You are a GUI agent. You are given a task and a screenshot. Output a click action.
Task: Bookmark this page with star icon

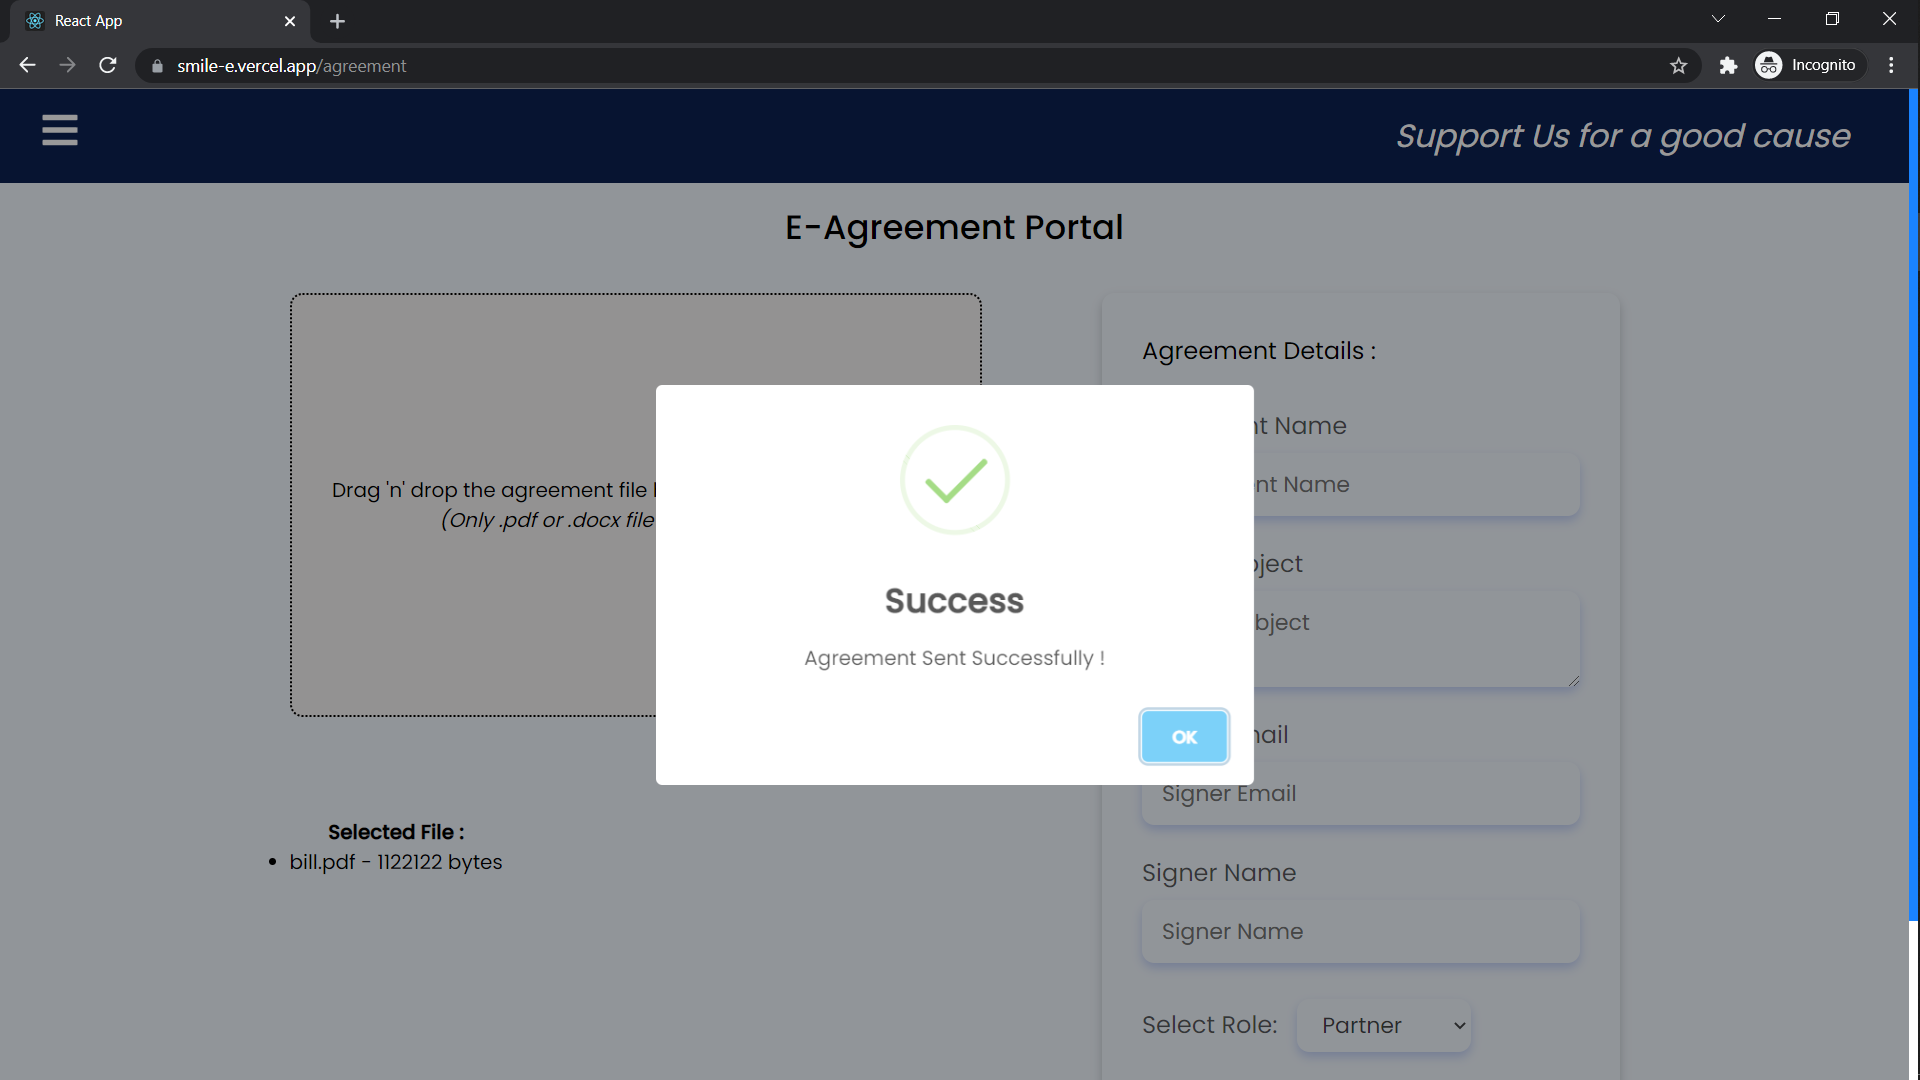click(1678, 65)
